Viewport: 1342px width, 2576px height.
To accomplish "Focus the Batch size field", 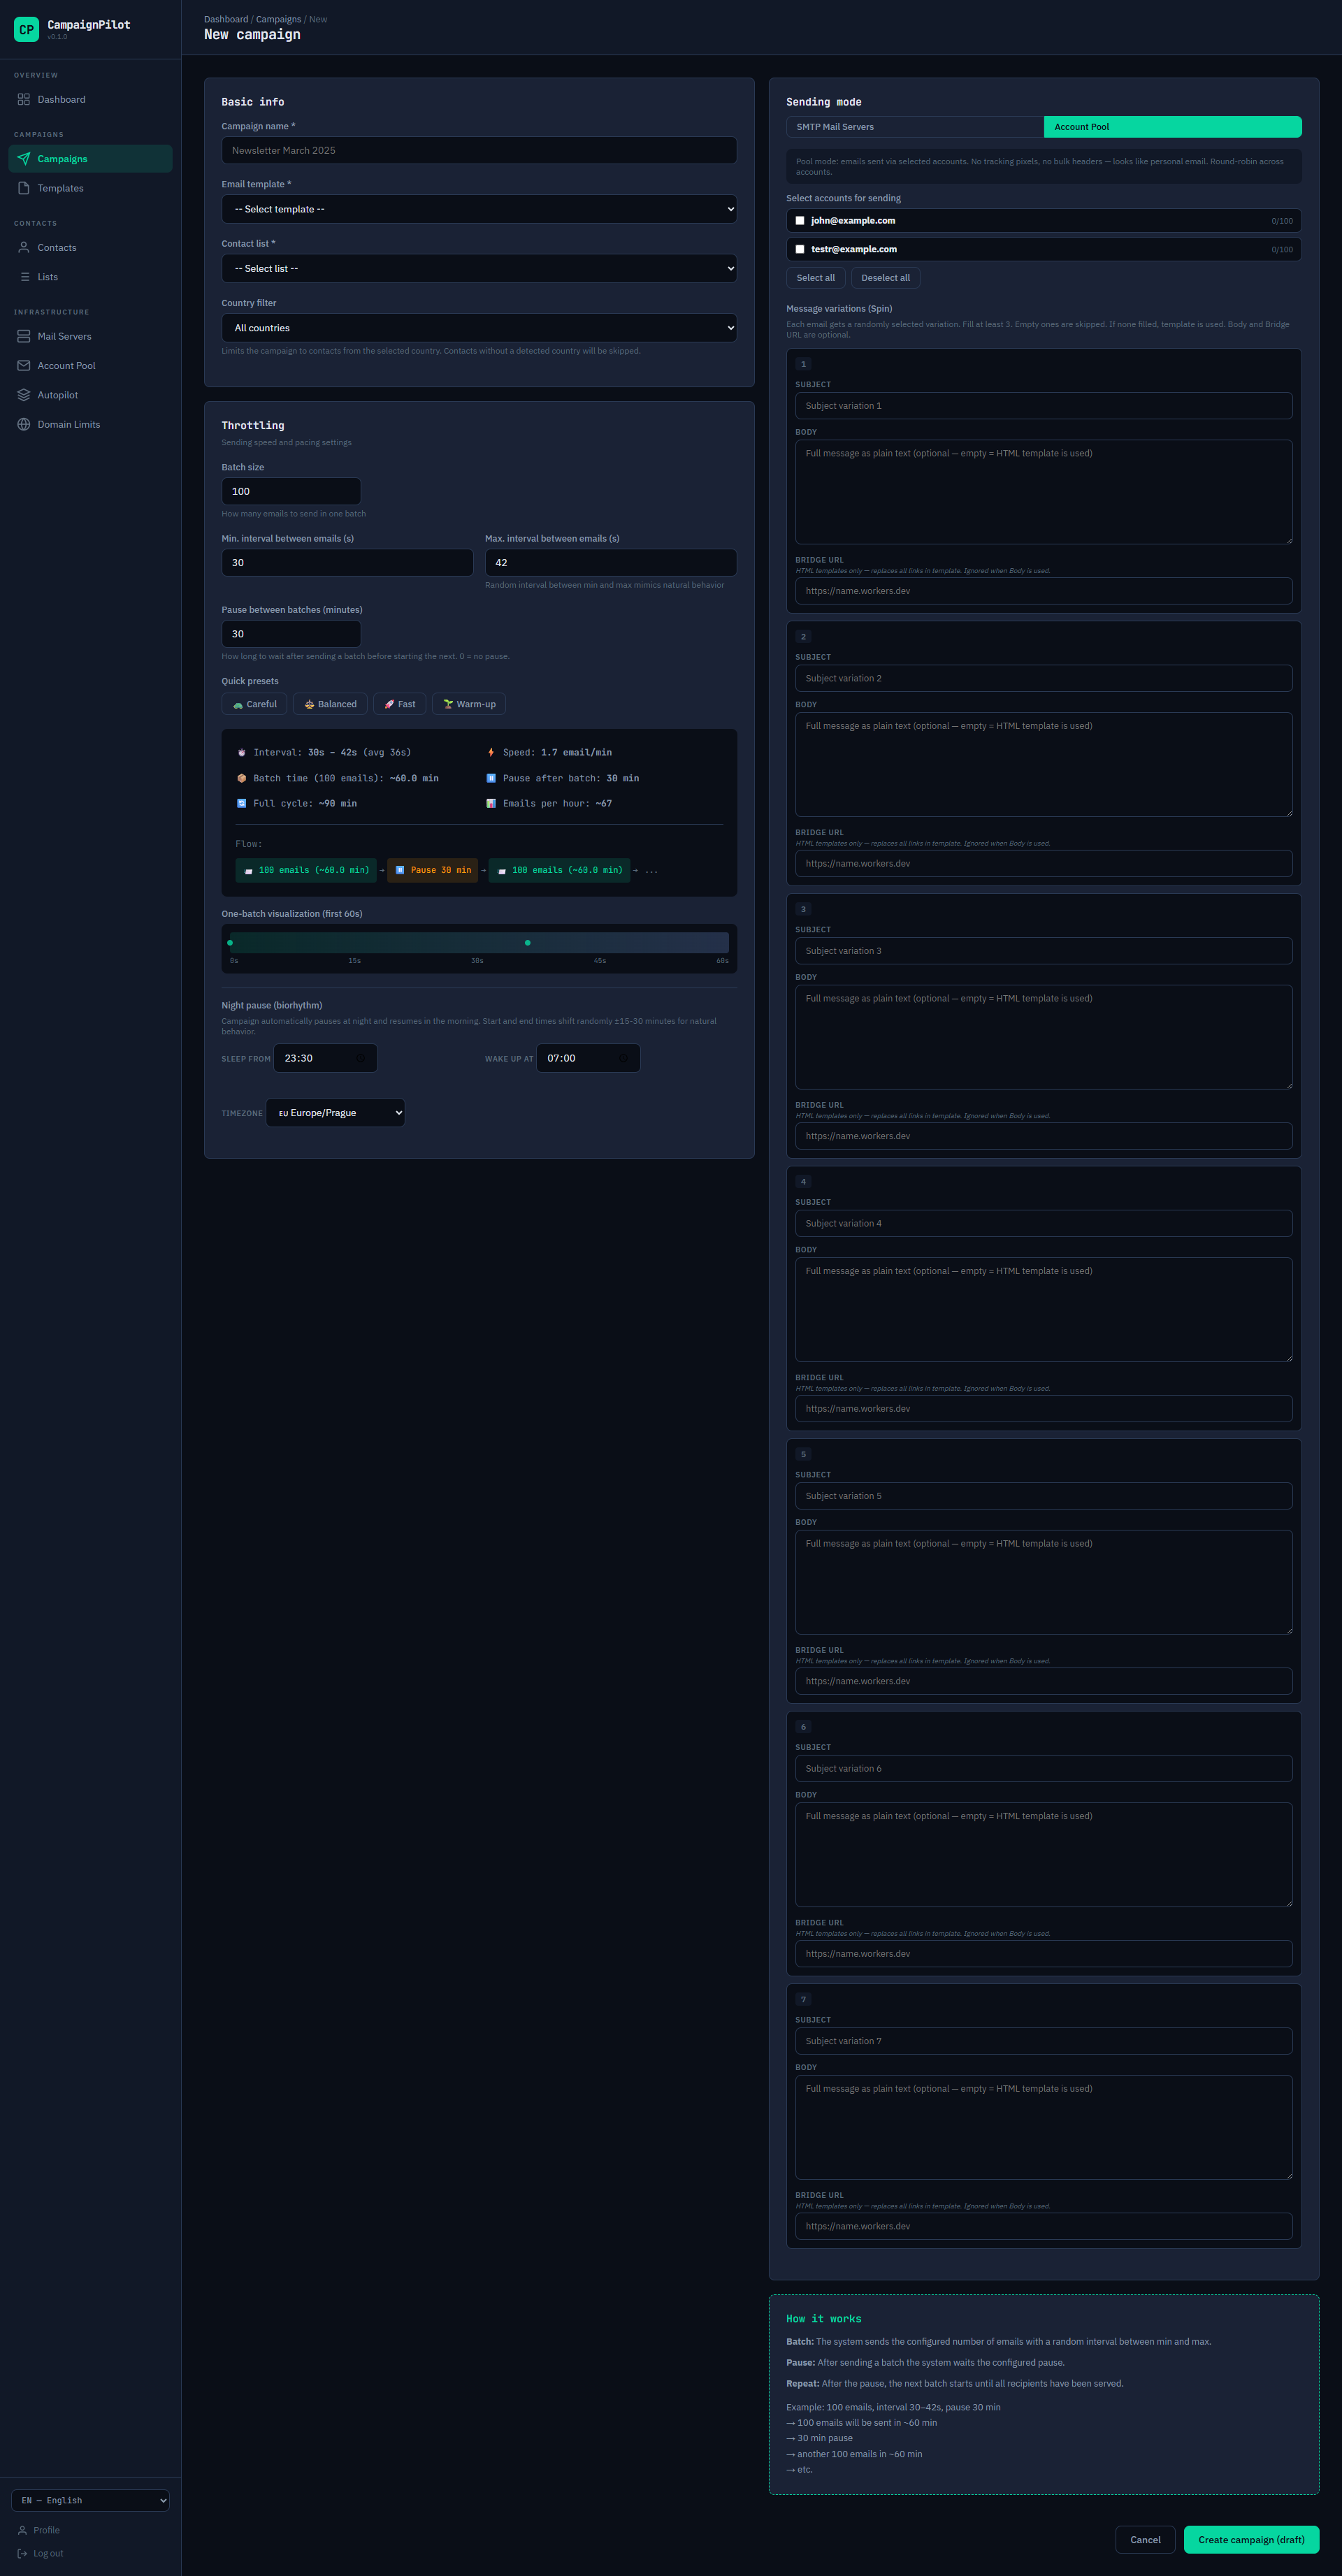I will tap(291, 491).
